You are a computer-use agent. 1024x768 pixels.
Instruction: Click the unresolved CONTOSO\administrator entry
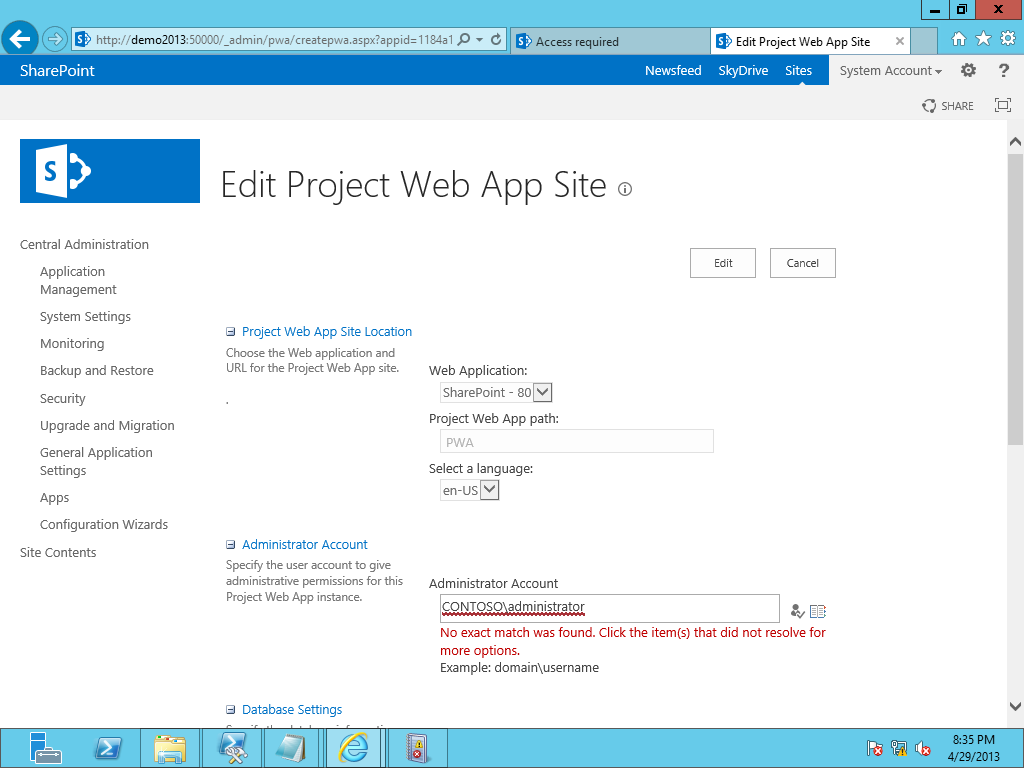[x=513, y=607]
